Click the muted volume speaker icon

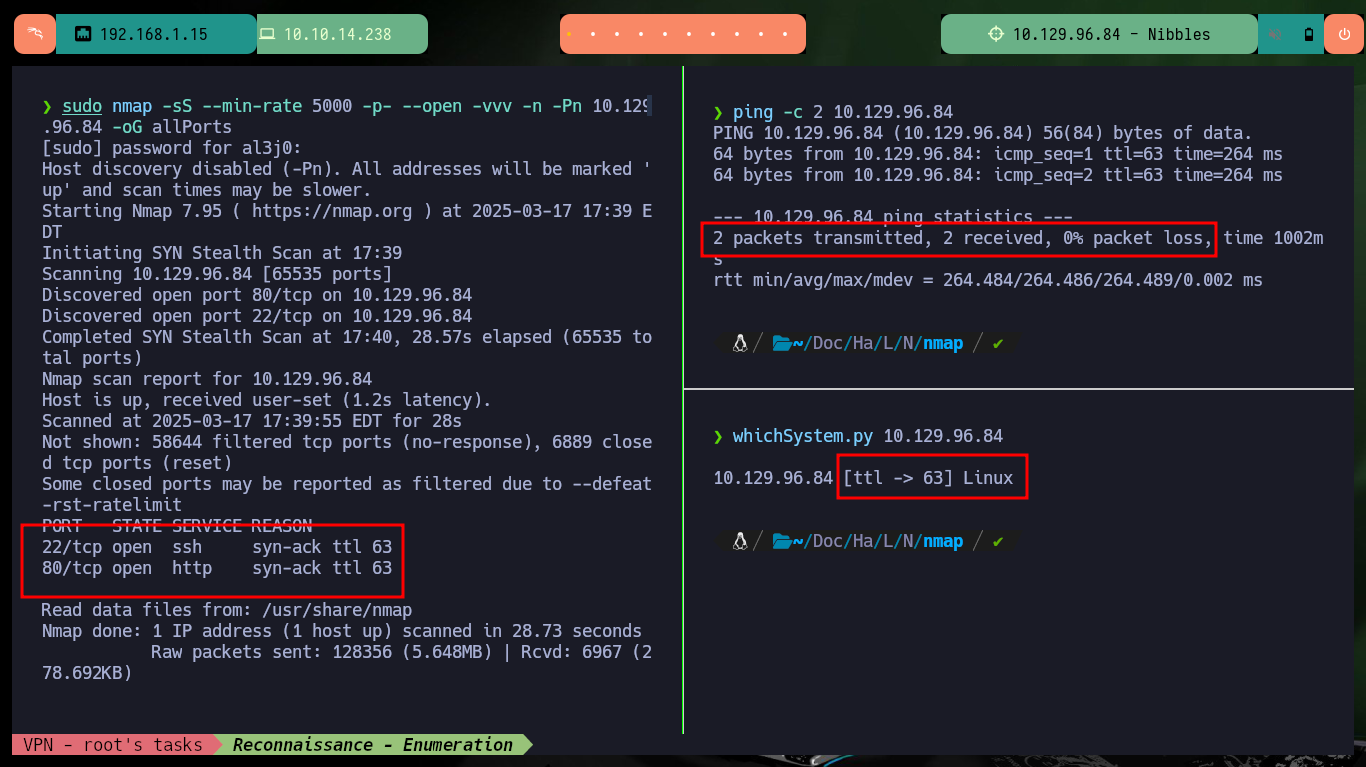pyautogui.click(x=1276, y=34)
